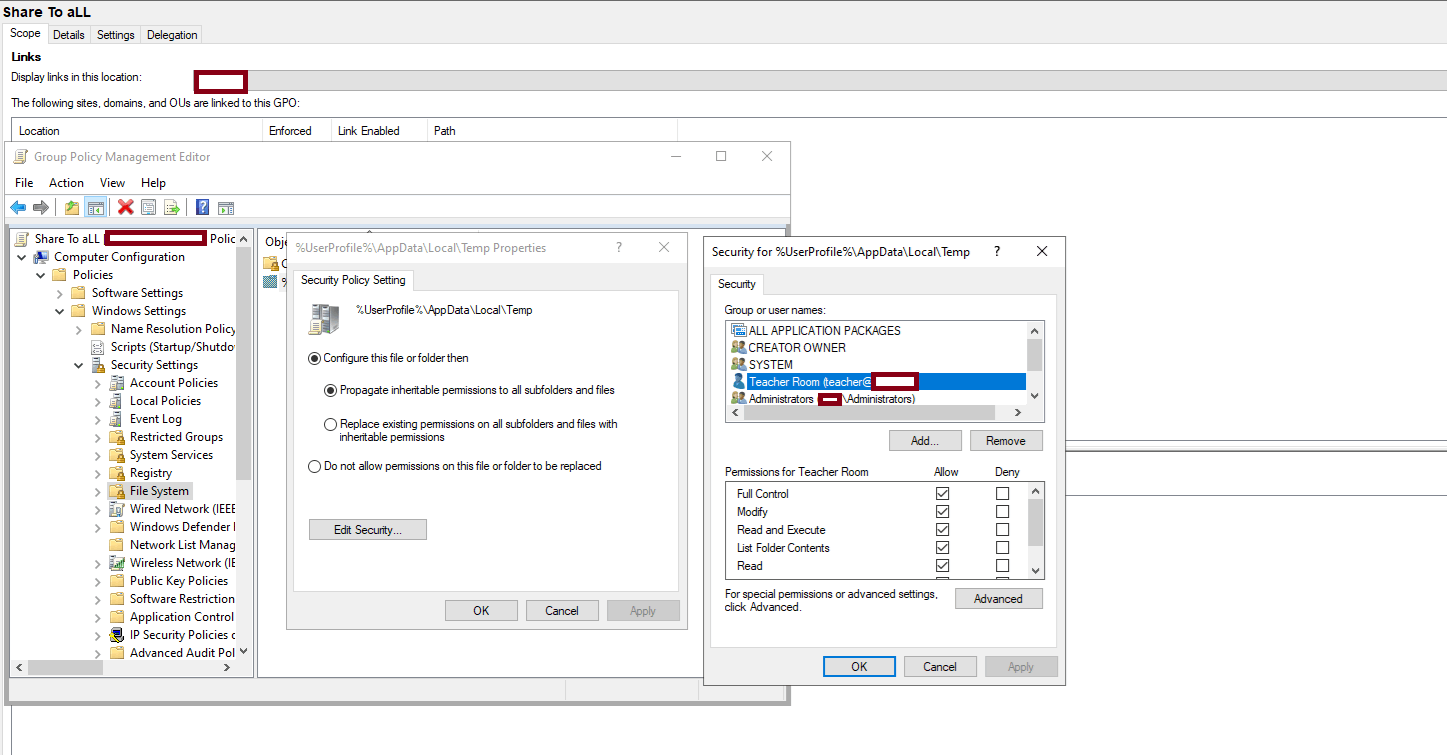Open Help via the question mark toolbar icon

pos(202,207)
